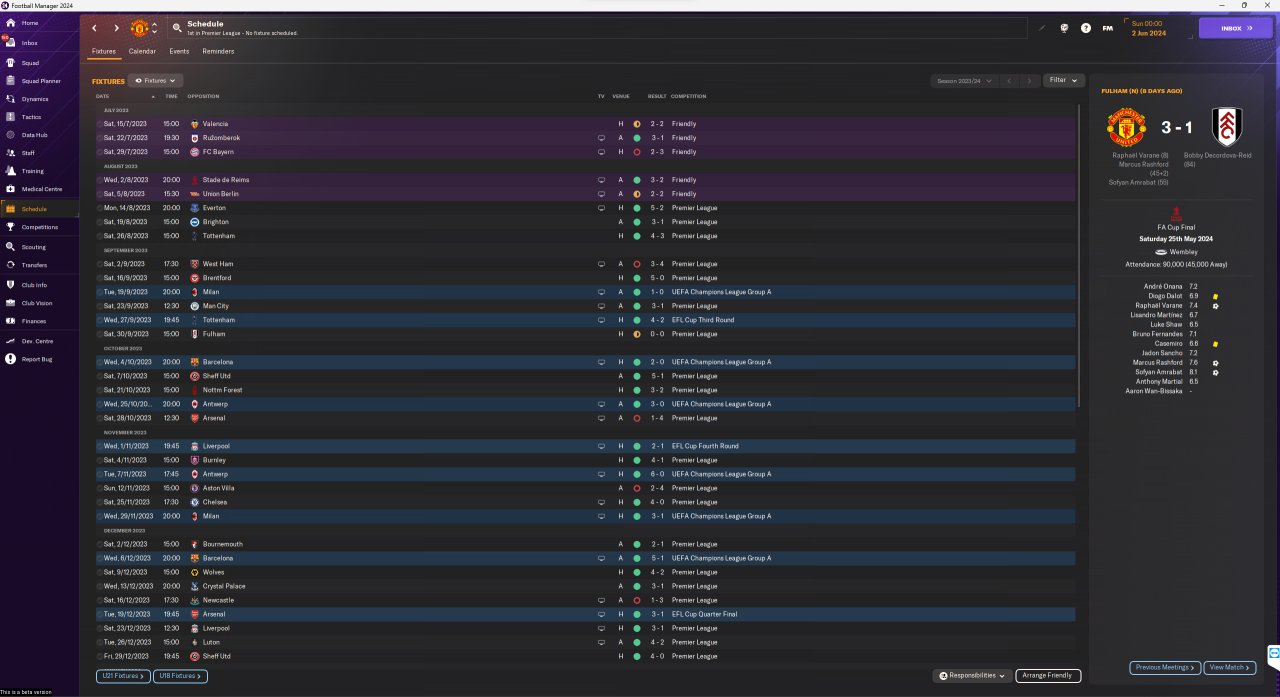Go to Squad in the sidebar

coord(30,62)
